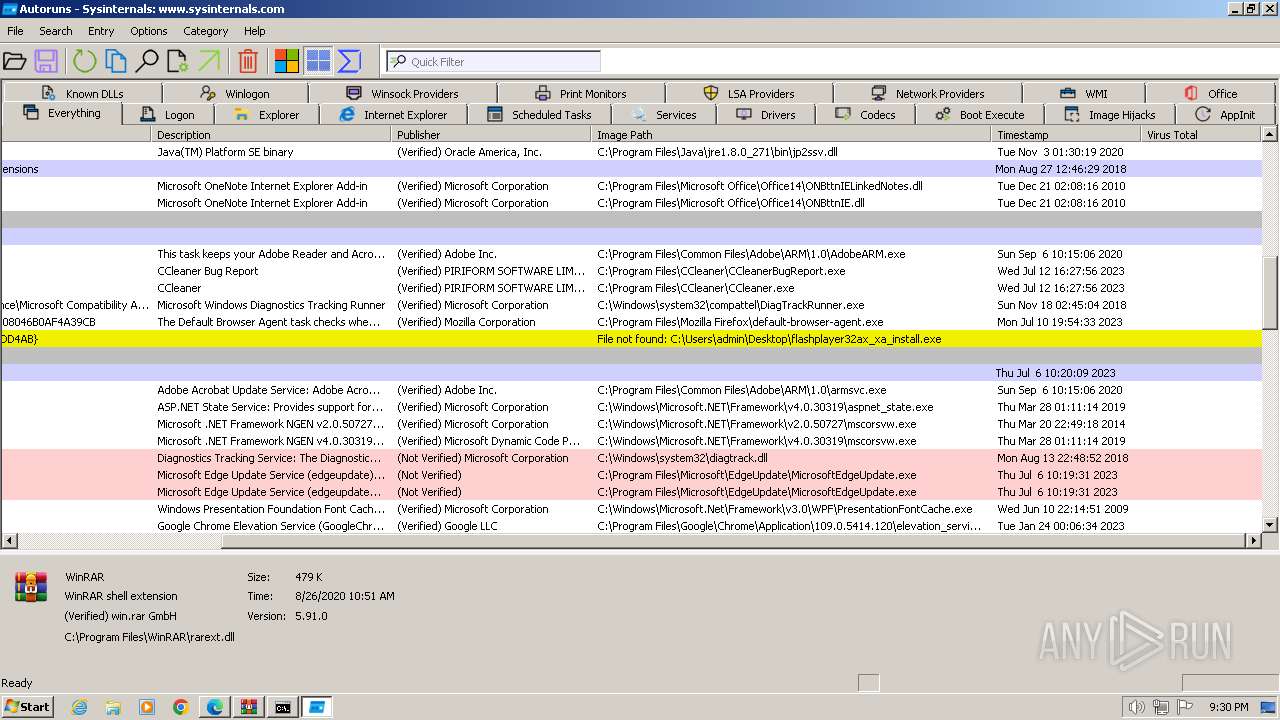Switch to the Print Monitors tab
Image resolution: width=1280 pixels, height=720 pixels.
click(580, 93)
